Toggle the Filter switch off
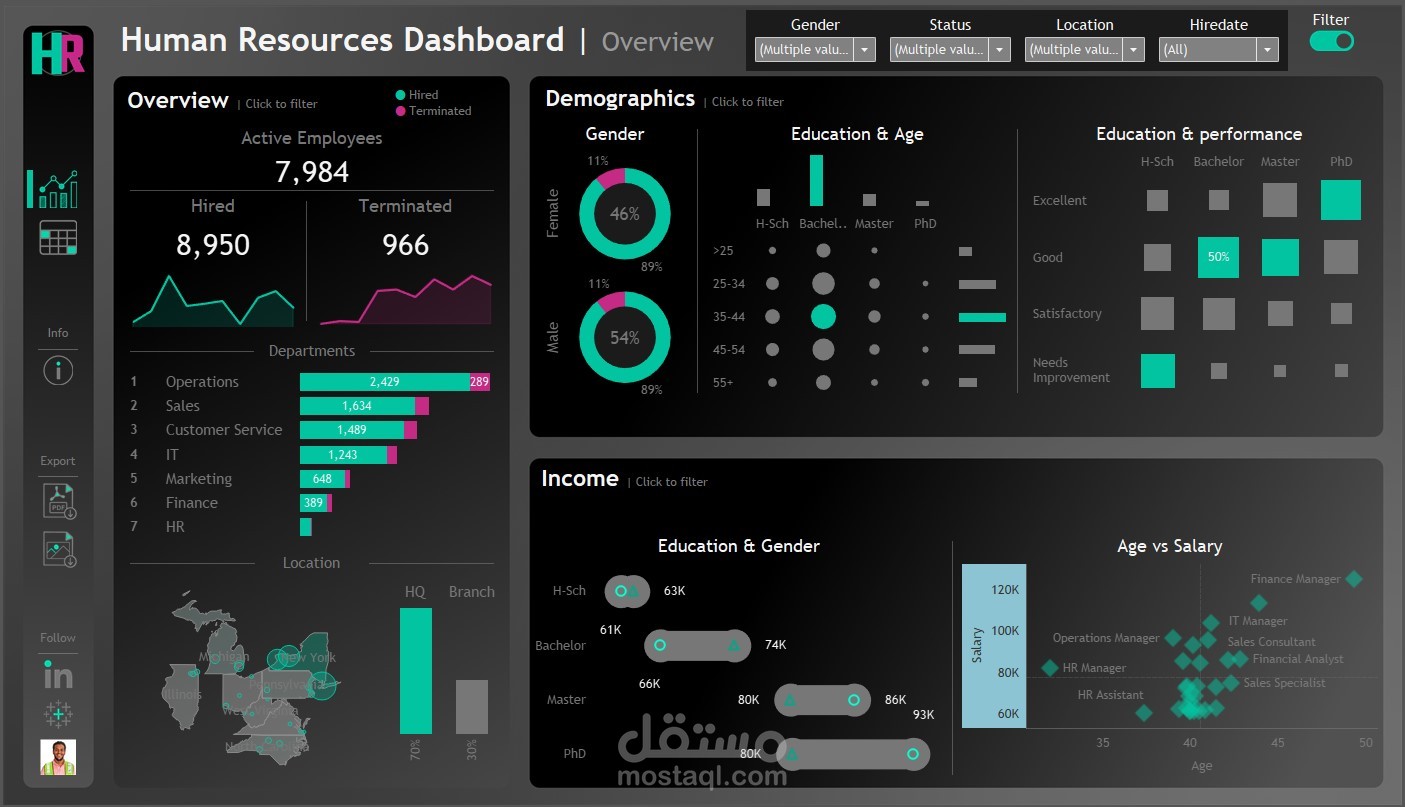 pyautogui.click(x=1332, y=41)
